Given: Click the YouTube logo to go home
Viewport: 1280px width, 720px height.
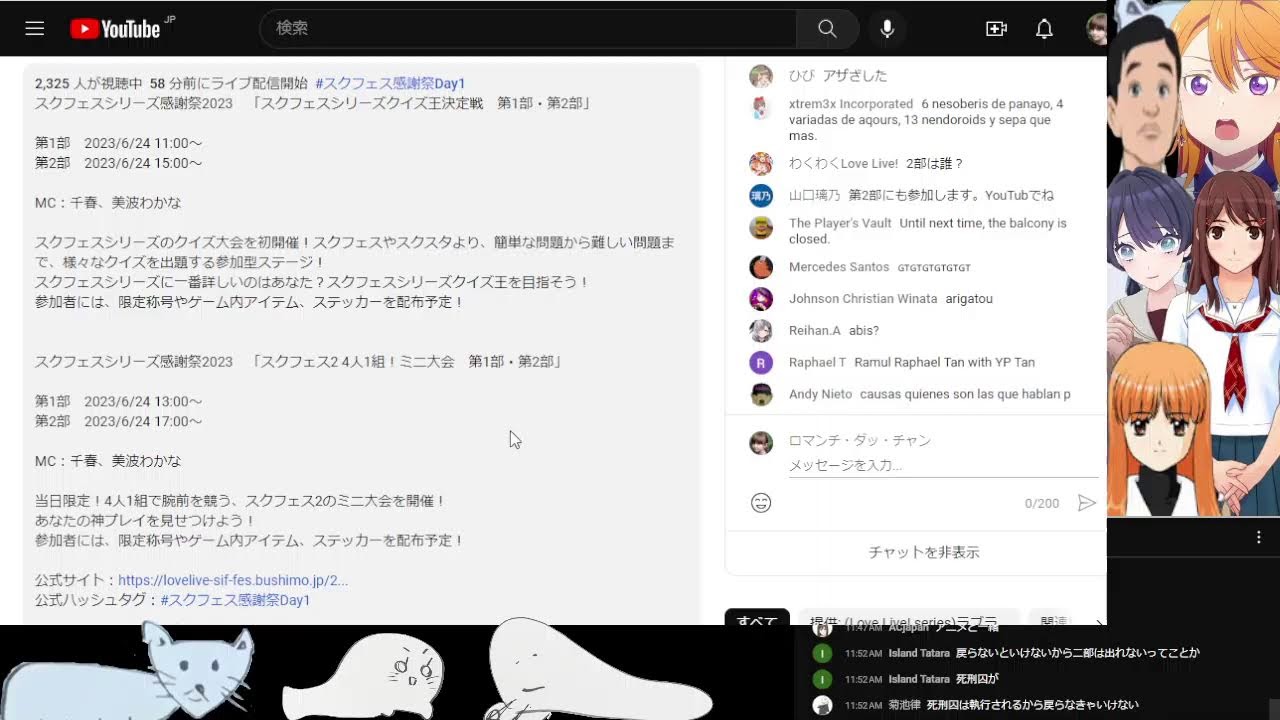Looking at the screenshot, I should tap(116, 29).
